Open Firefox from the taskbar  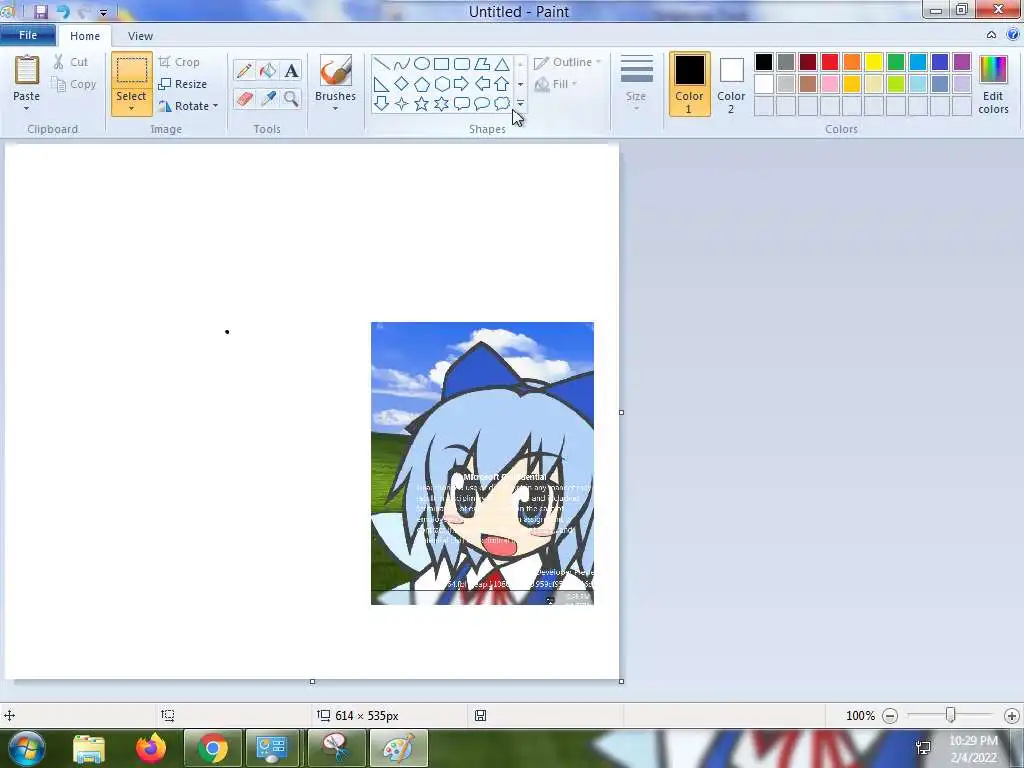[x=151, y=748]
